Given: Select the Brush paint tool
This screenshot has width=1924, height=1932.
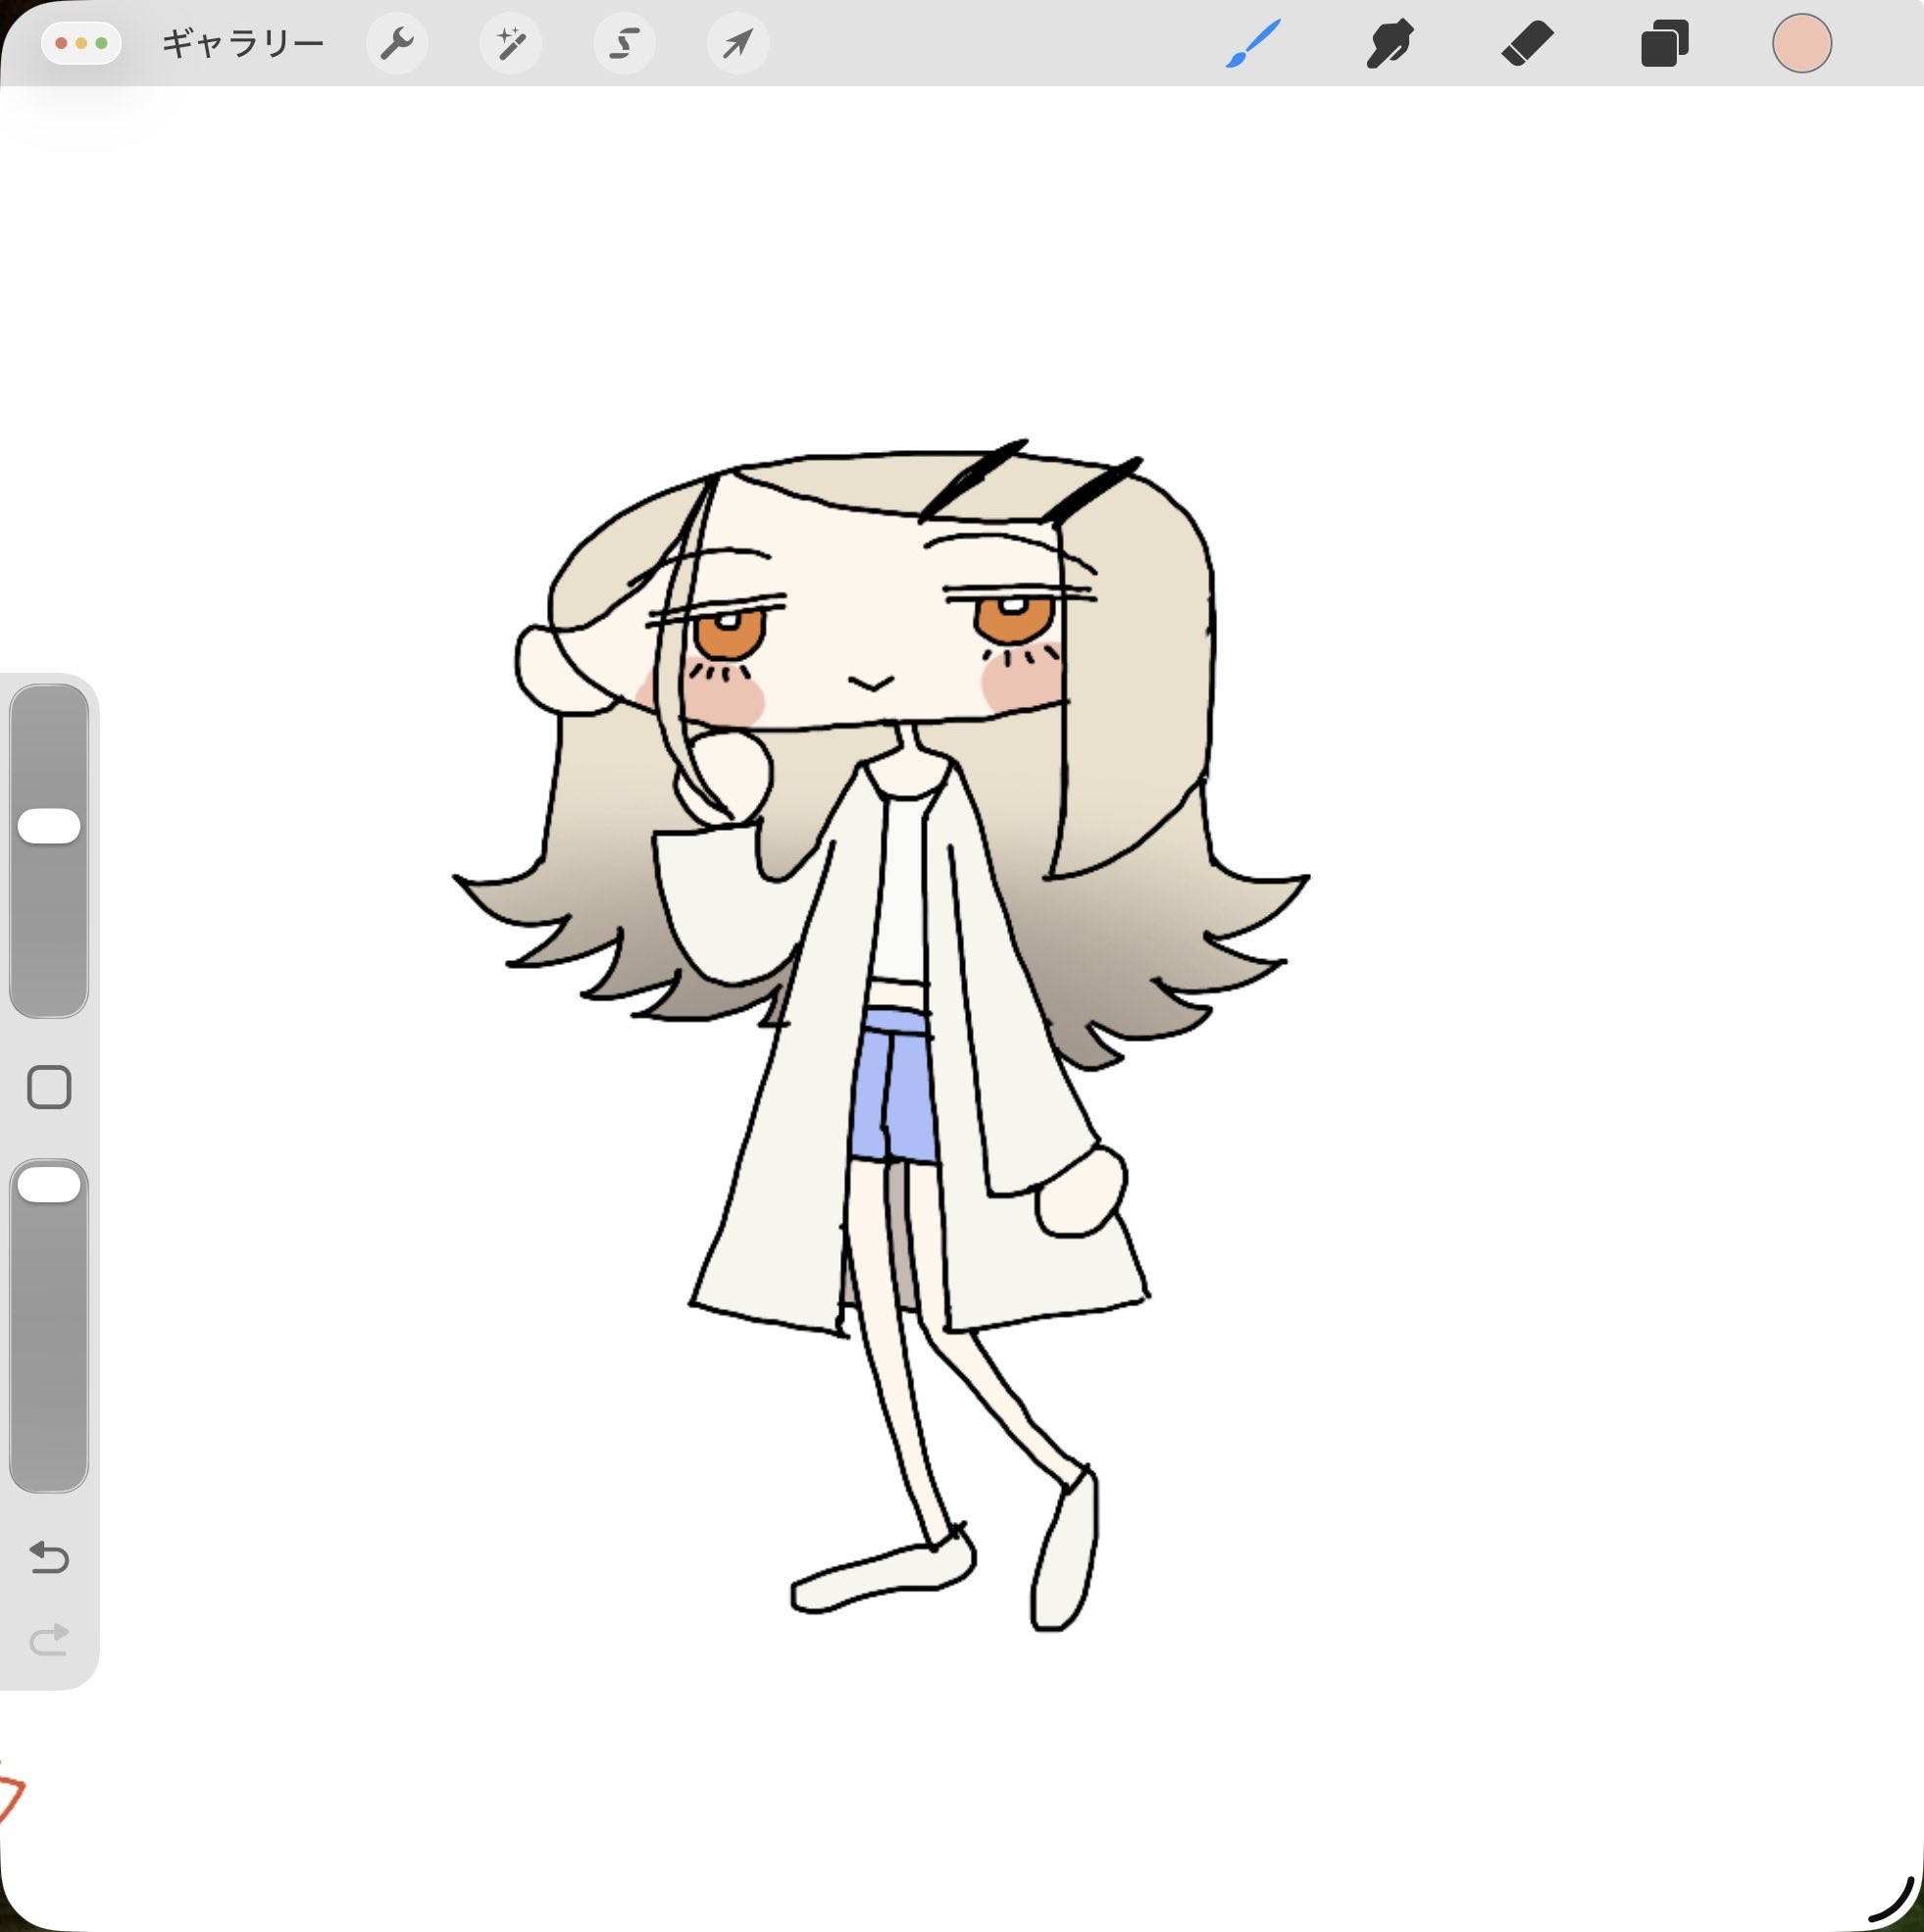Looking at the screenshot, I should point(1253,44).
